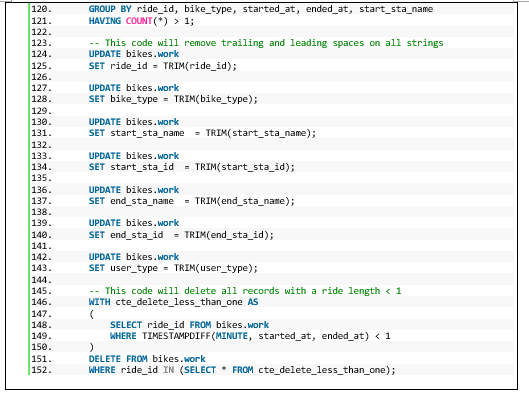Click line number 142
This screenshot has height=395, width=529.
click(42, 257)
